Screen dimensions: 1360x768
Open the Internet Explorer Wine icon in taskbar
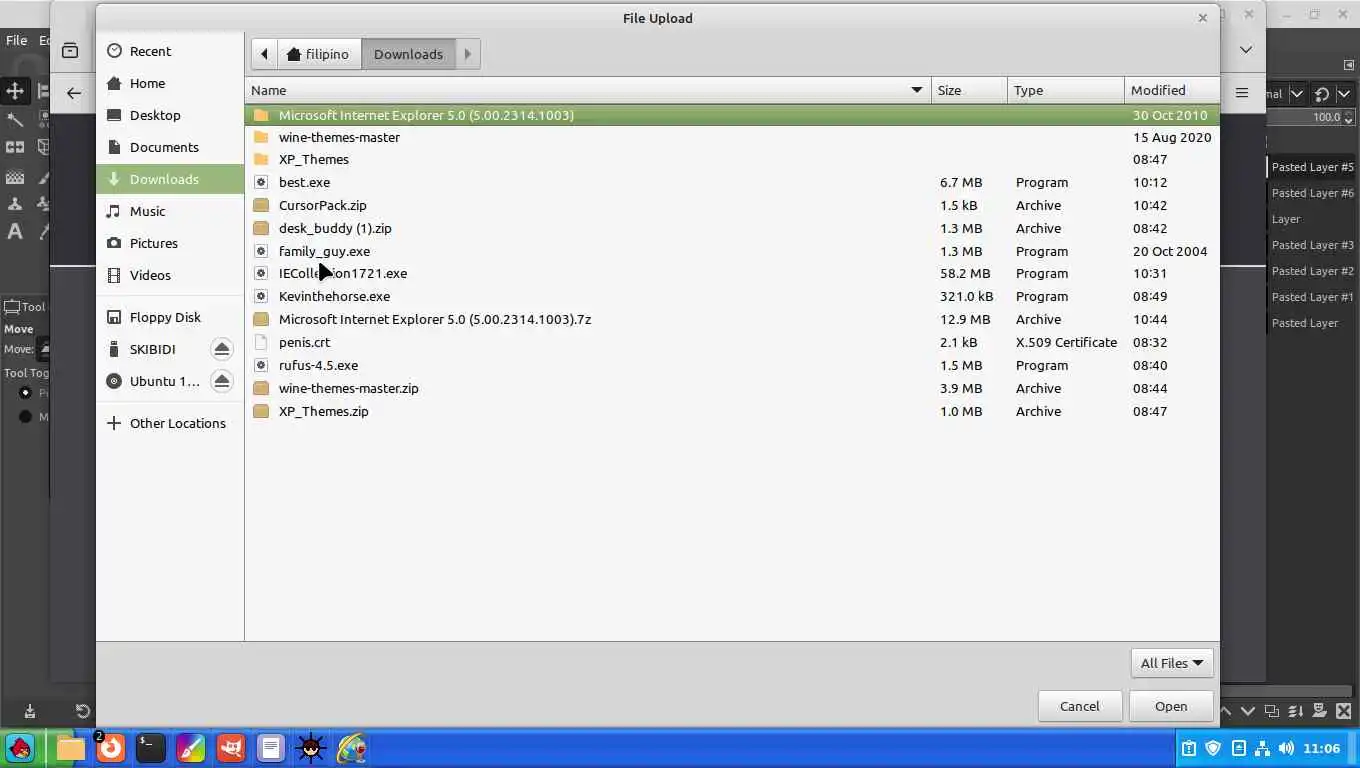click(x=351, y=748)
